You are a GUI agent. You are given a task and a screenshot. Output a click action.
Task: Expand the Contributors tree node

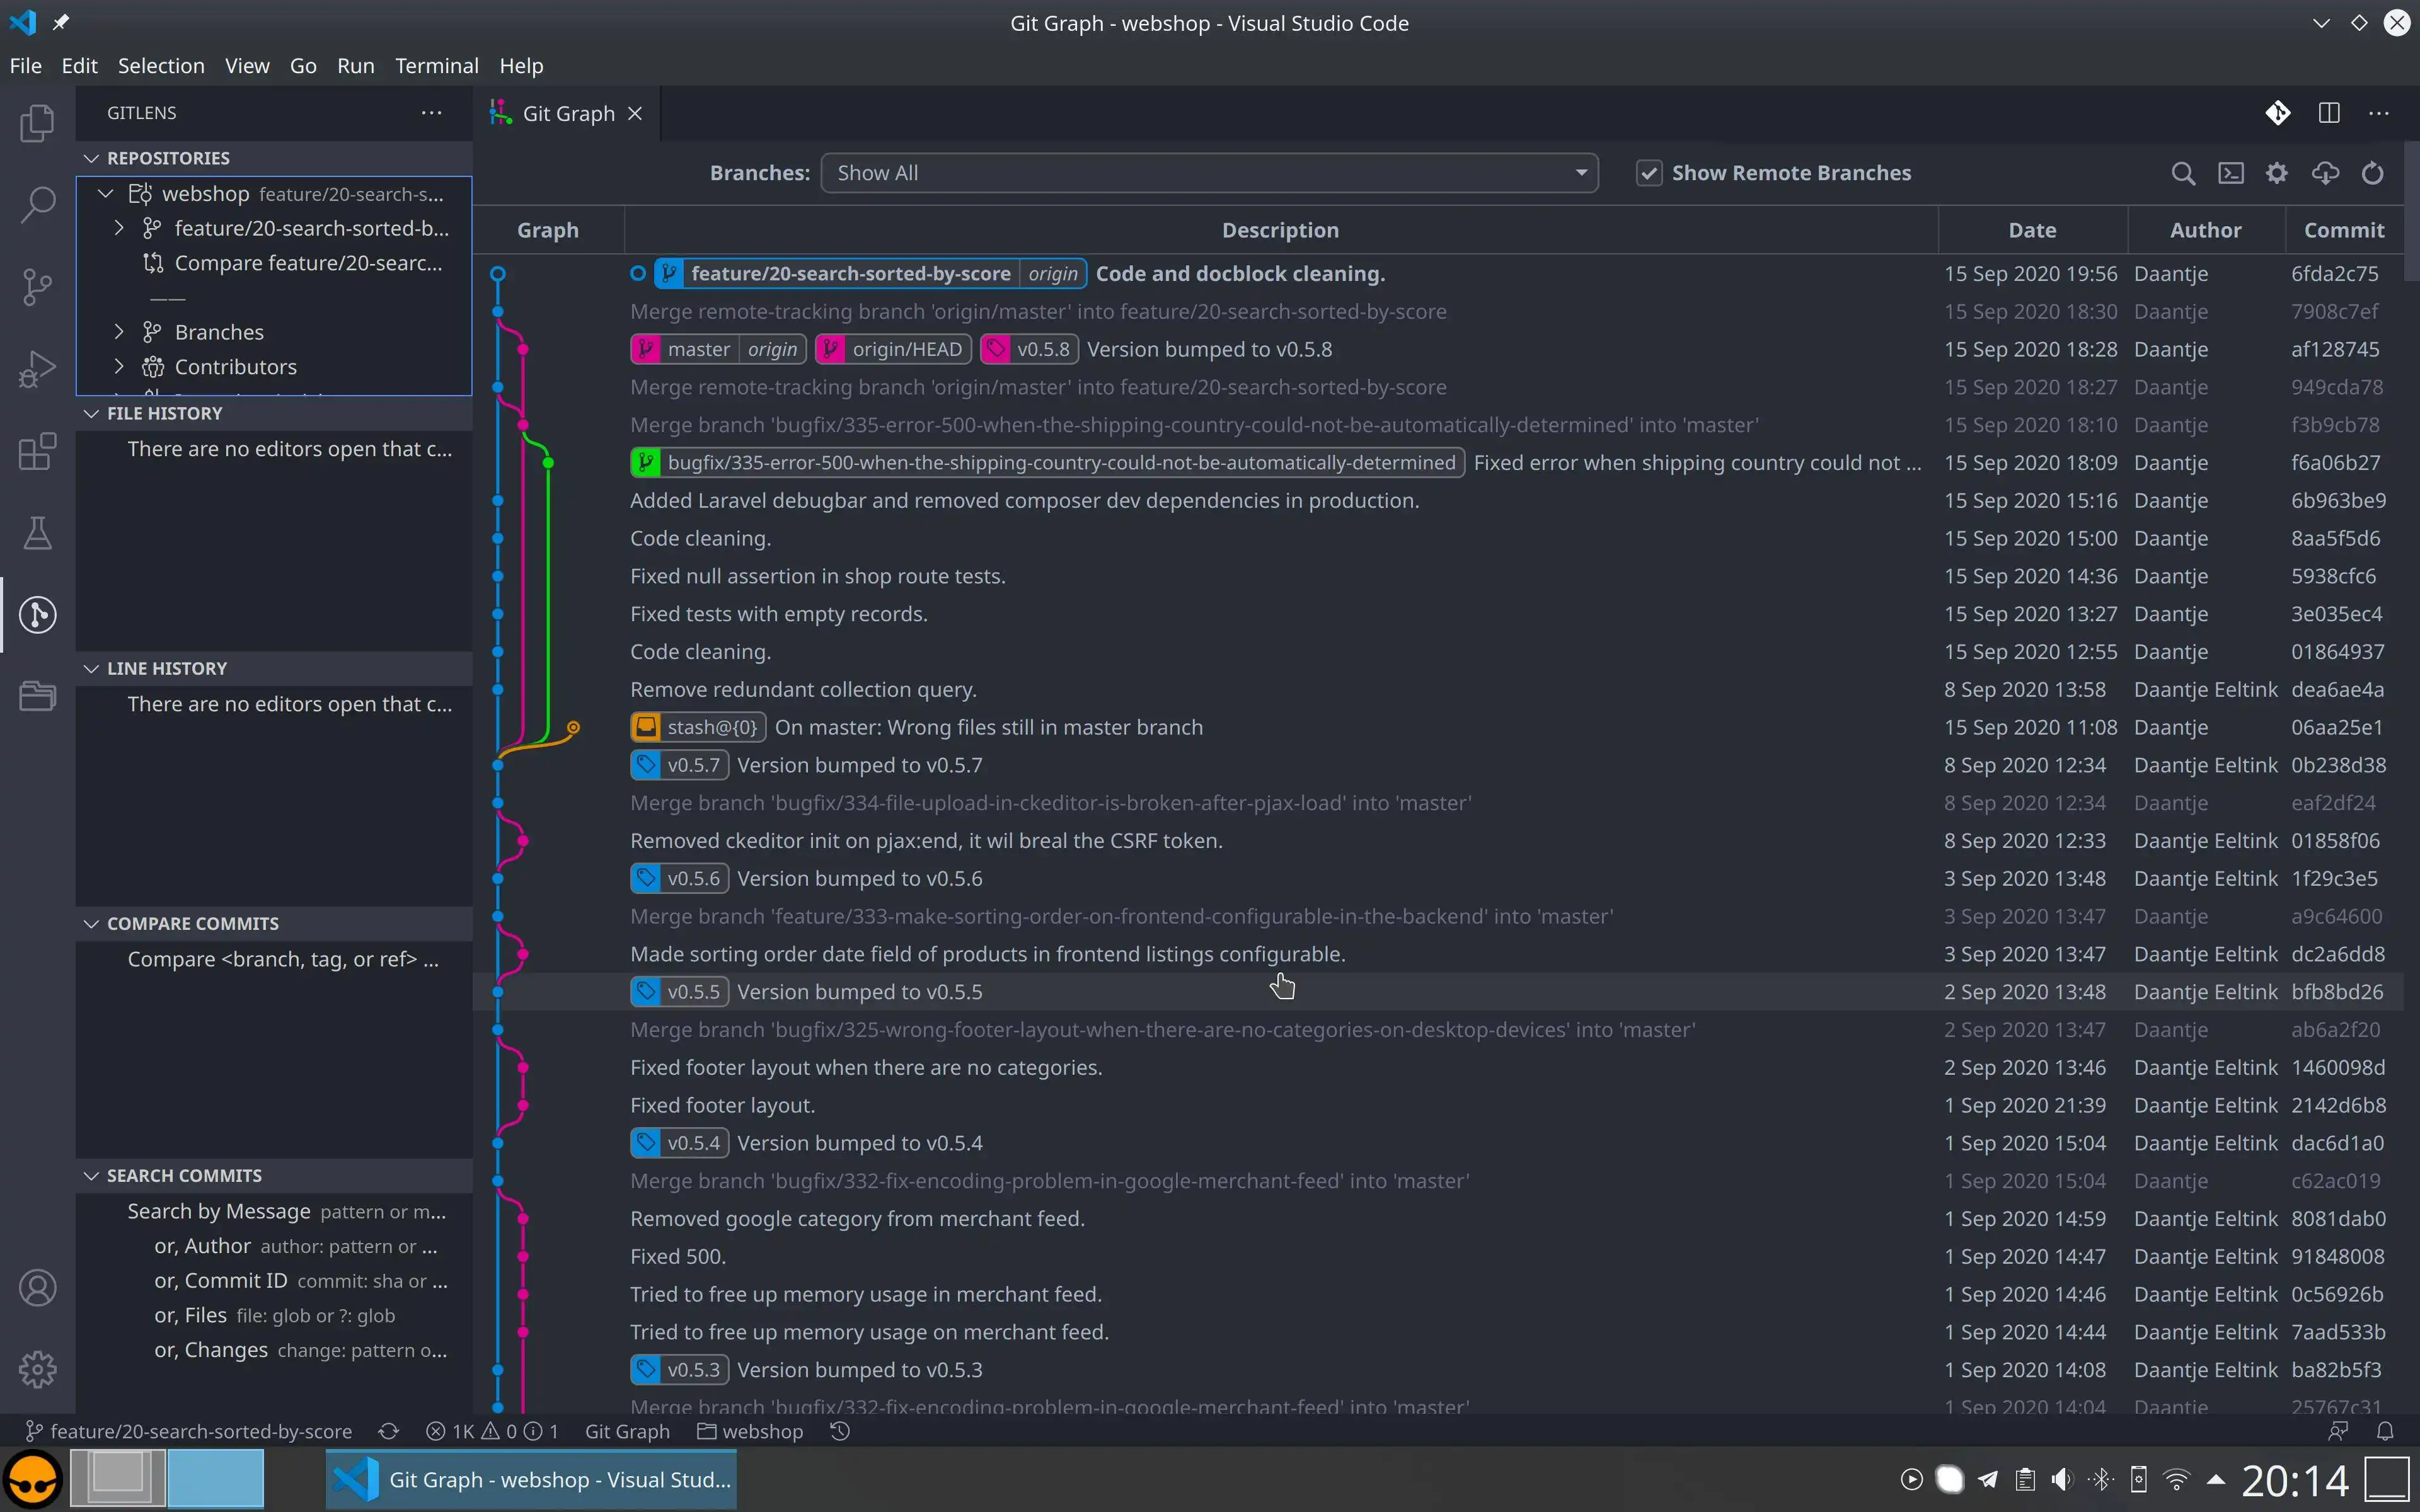119,367
